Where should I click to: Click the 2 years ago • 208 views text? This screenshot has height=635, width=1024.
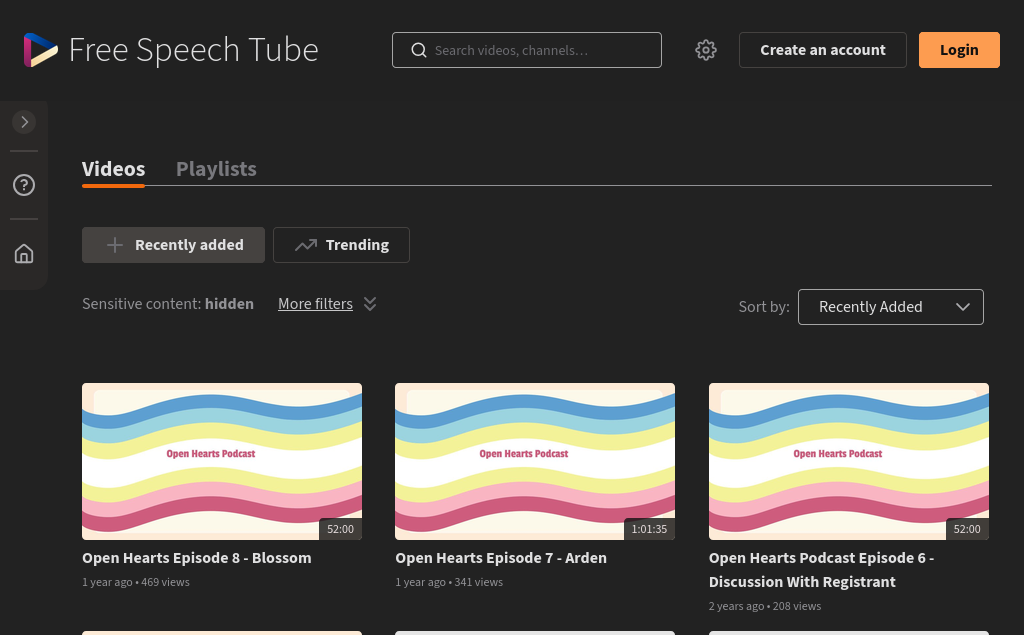point(765,606)
